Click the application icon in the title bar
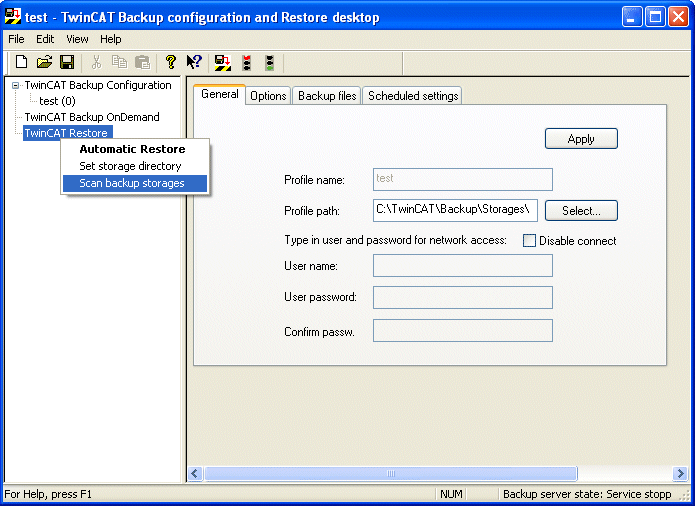 click(x=12, y=16)
